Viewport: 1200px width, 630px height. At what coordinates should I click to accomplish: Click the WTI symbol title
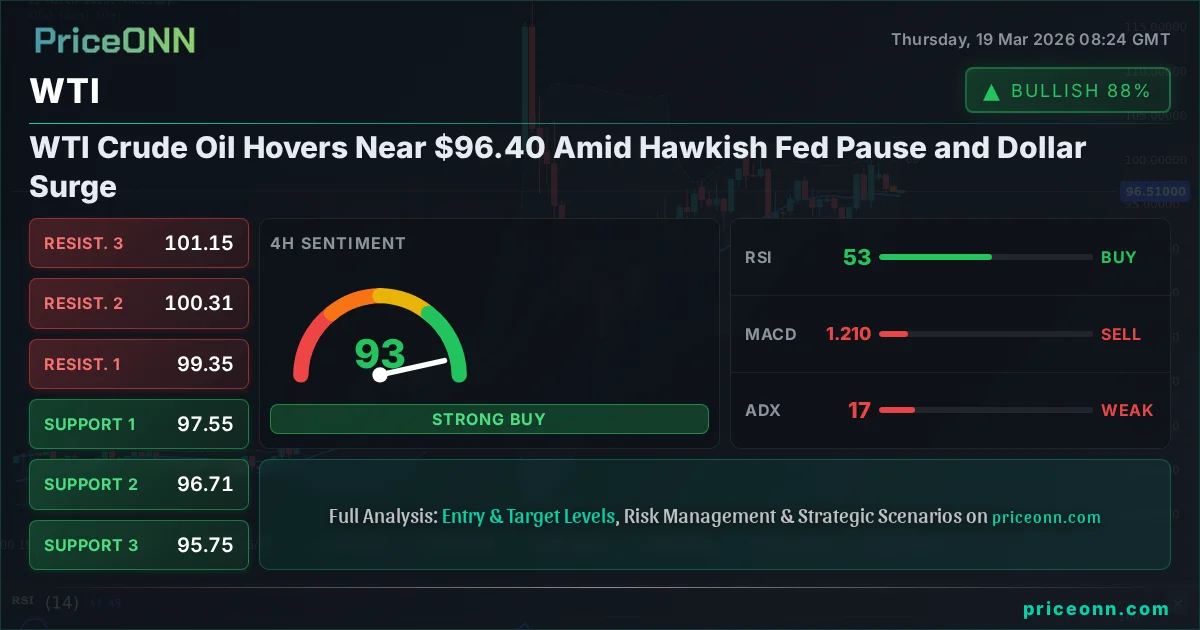pos(65,92)
